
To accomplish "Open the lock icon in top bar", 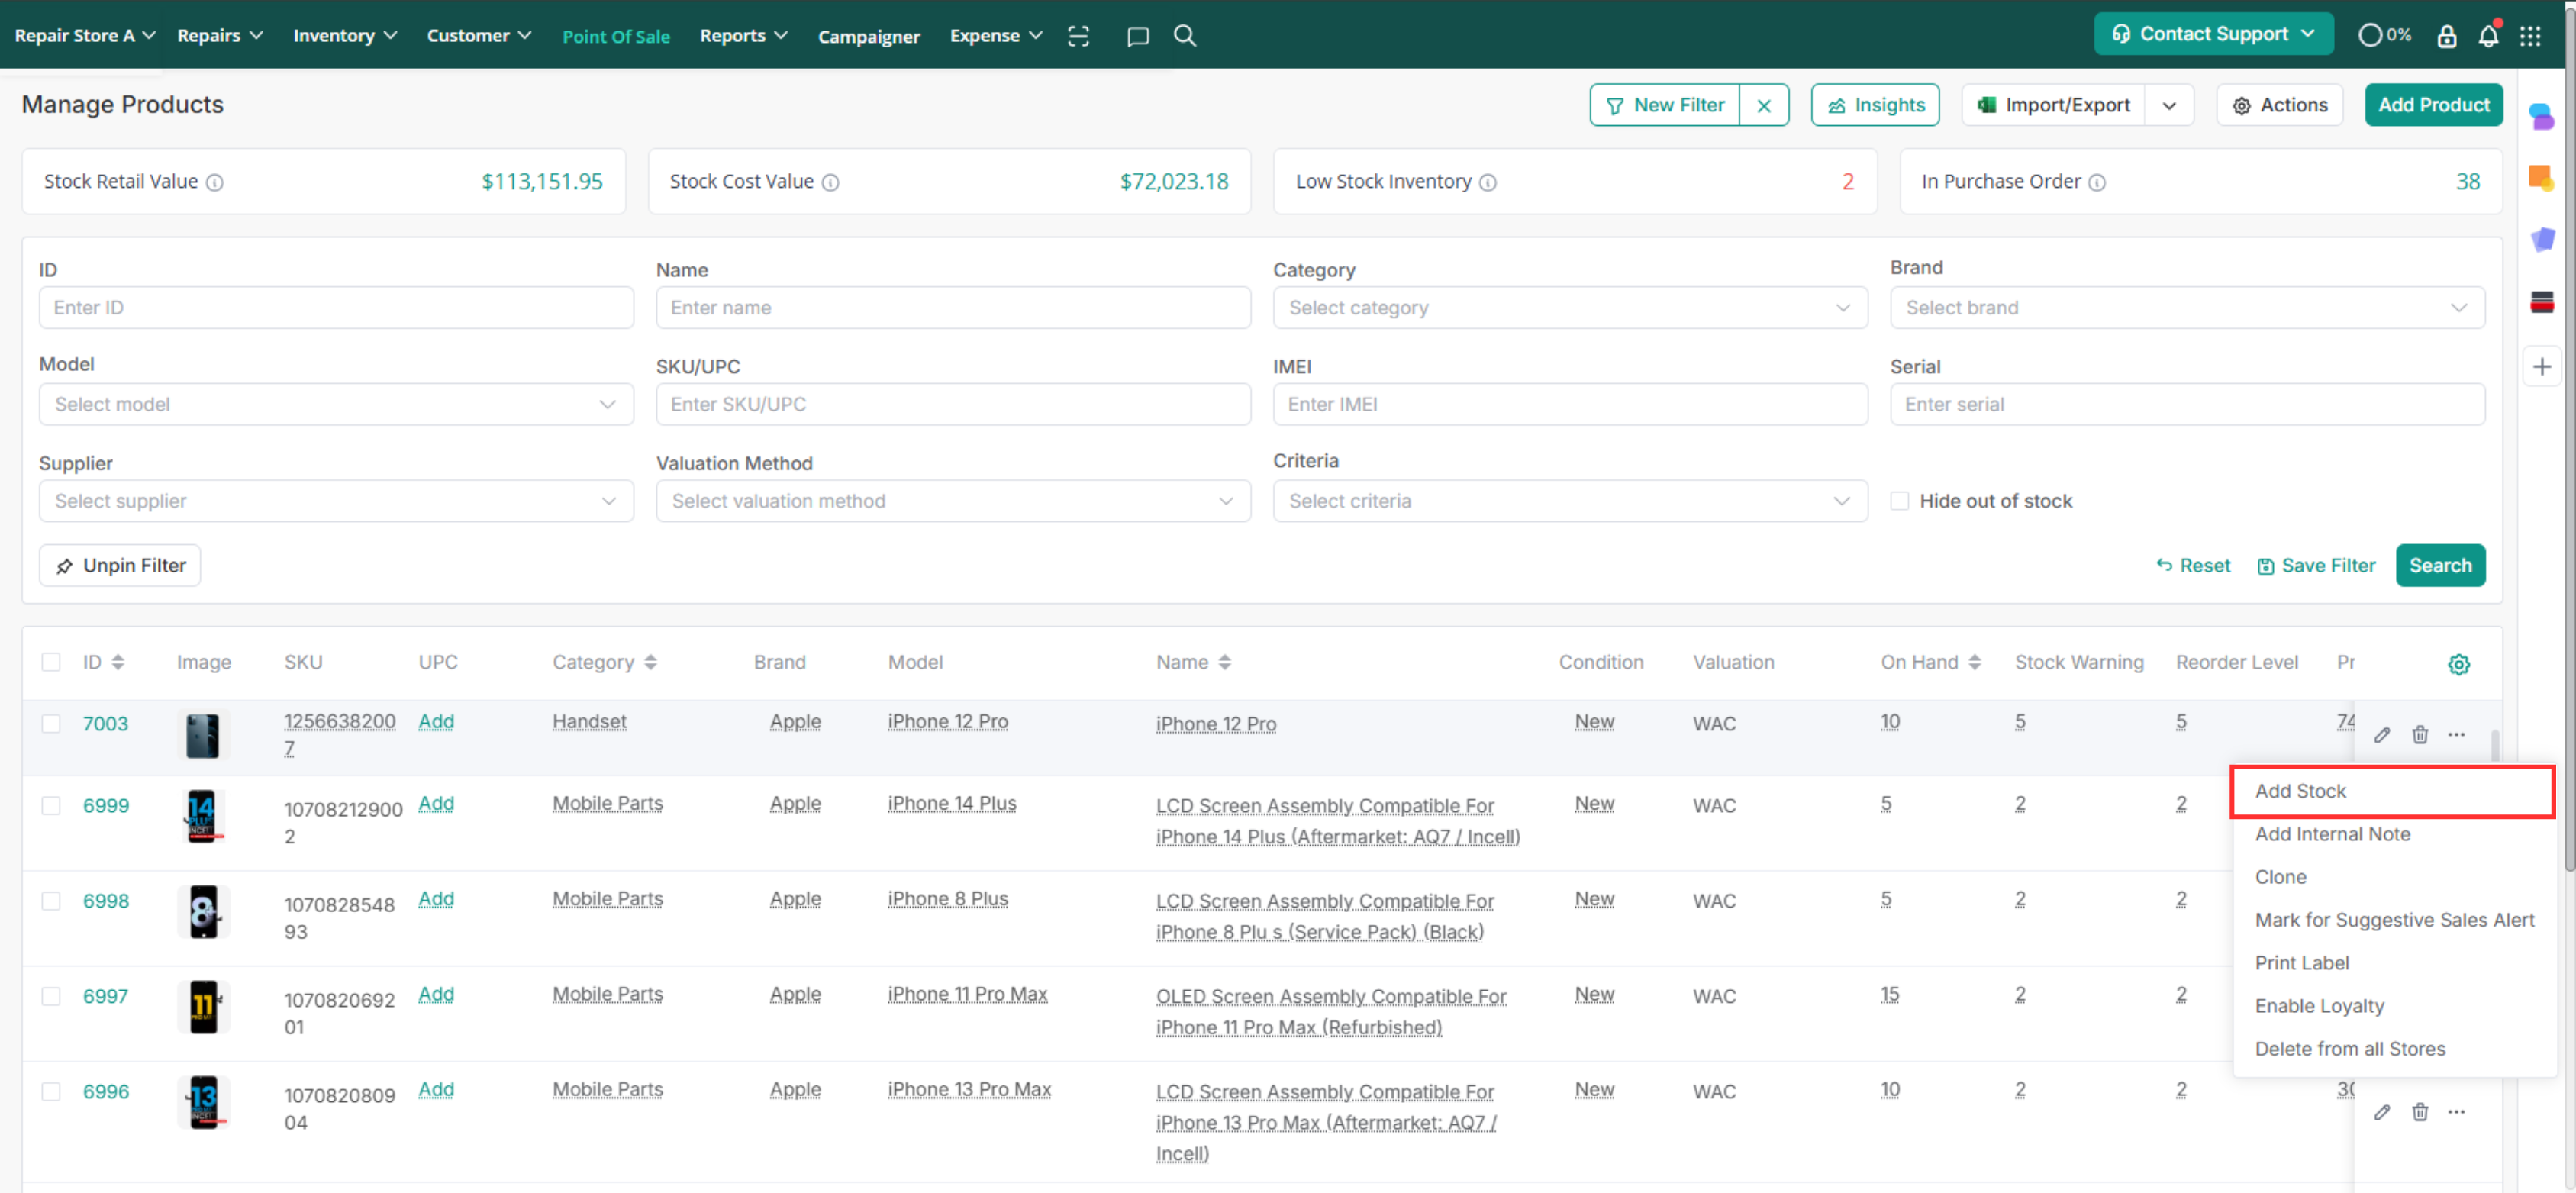I will click(2446, 36).
